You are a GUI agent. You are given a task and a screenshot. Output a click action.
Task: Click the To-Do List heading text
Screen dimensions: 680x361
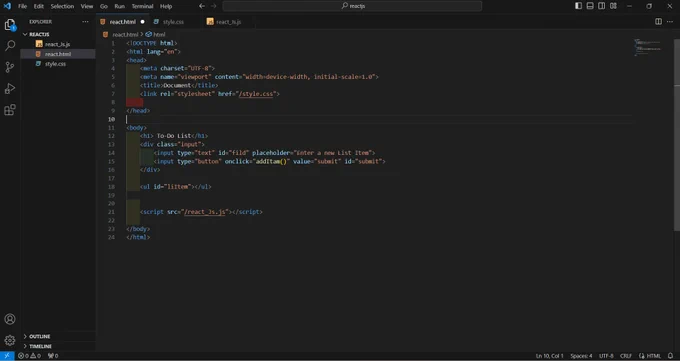173,136
